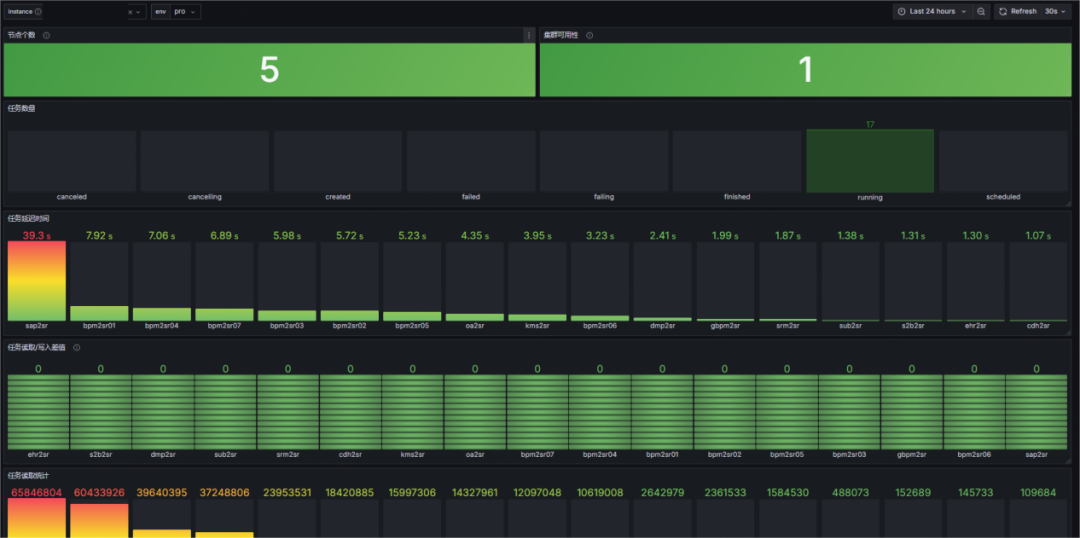Click the info icon beside 任务读取/写入差值 title
The image size is (1080, 538).
click(x=76, y=347)
